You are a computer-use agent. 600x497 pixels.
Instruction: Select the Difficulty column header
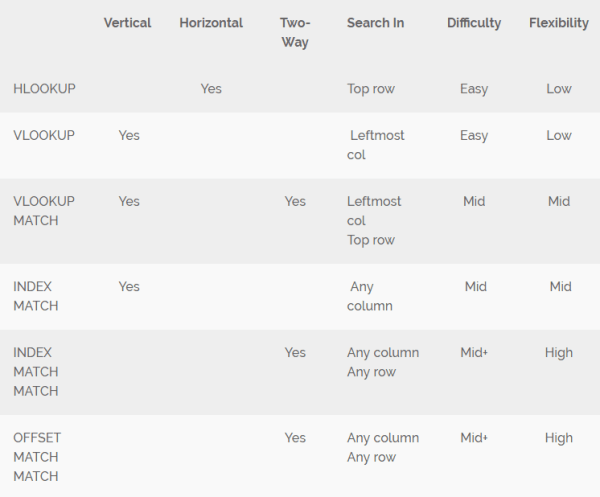coord(474,23)
